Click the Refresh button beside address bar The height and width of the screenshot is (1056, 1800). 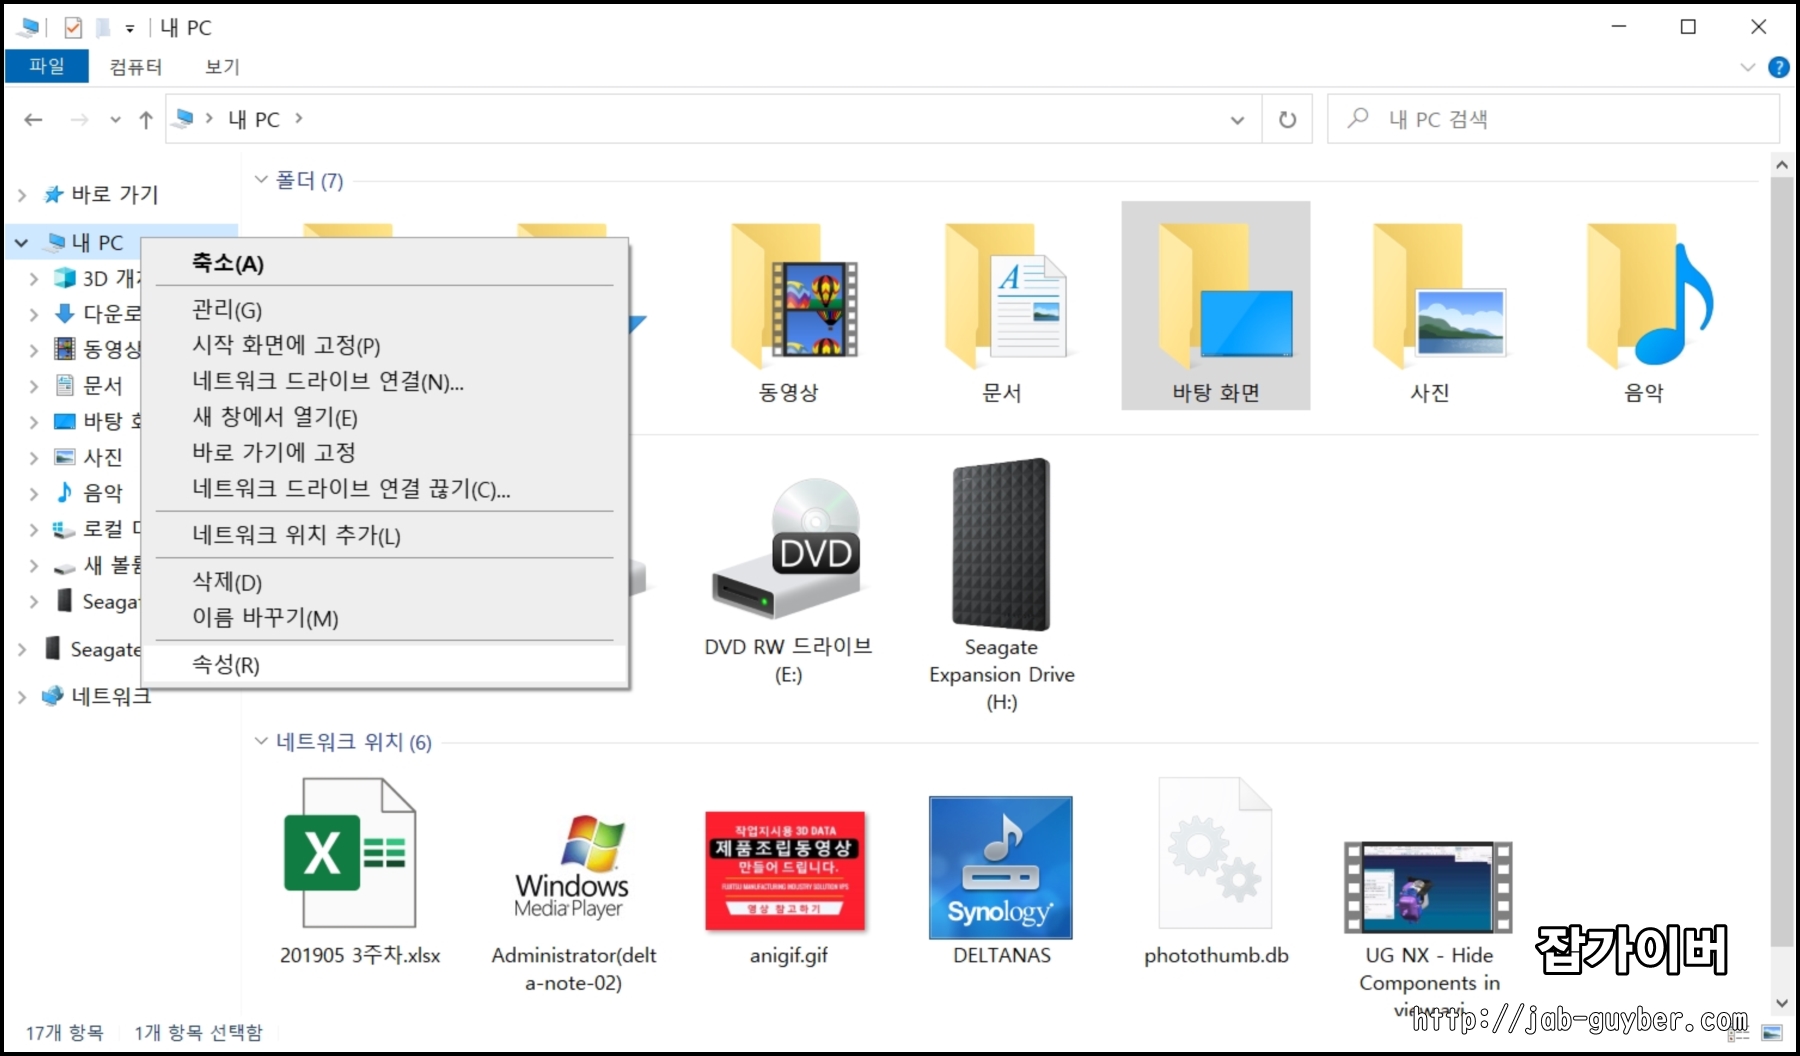[1288, 119]
